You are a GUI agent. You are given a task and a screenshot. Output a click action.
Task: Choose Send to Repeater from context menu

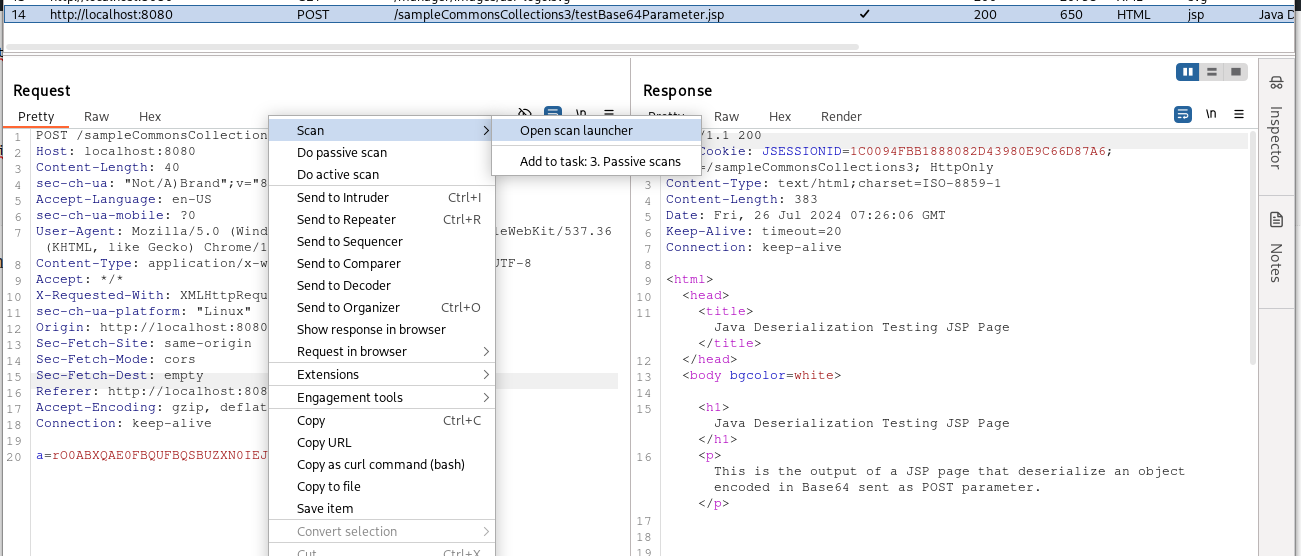point(346,219)
